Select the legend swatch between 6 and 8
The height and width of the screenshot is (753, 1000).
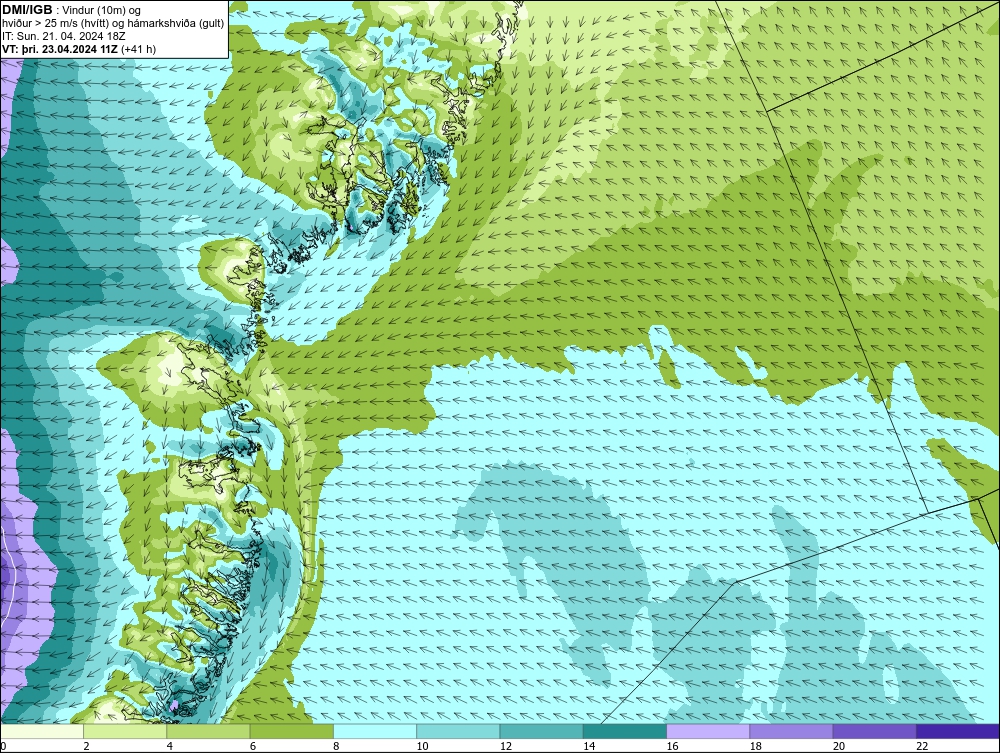(291, 731)
